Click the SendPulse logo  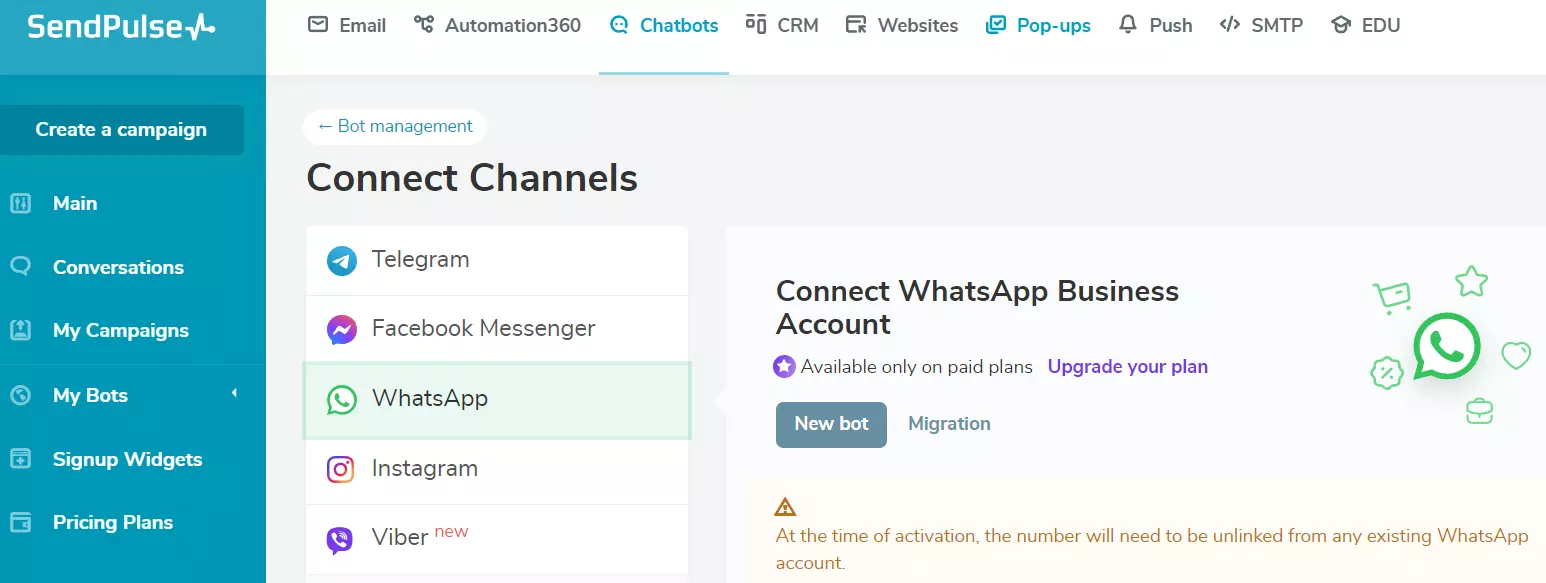tap(121, 26)
